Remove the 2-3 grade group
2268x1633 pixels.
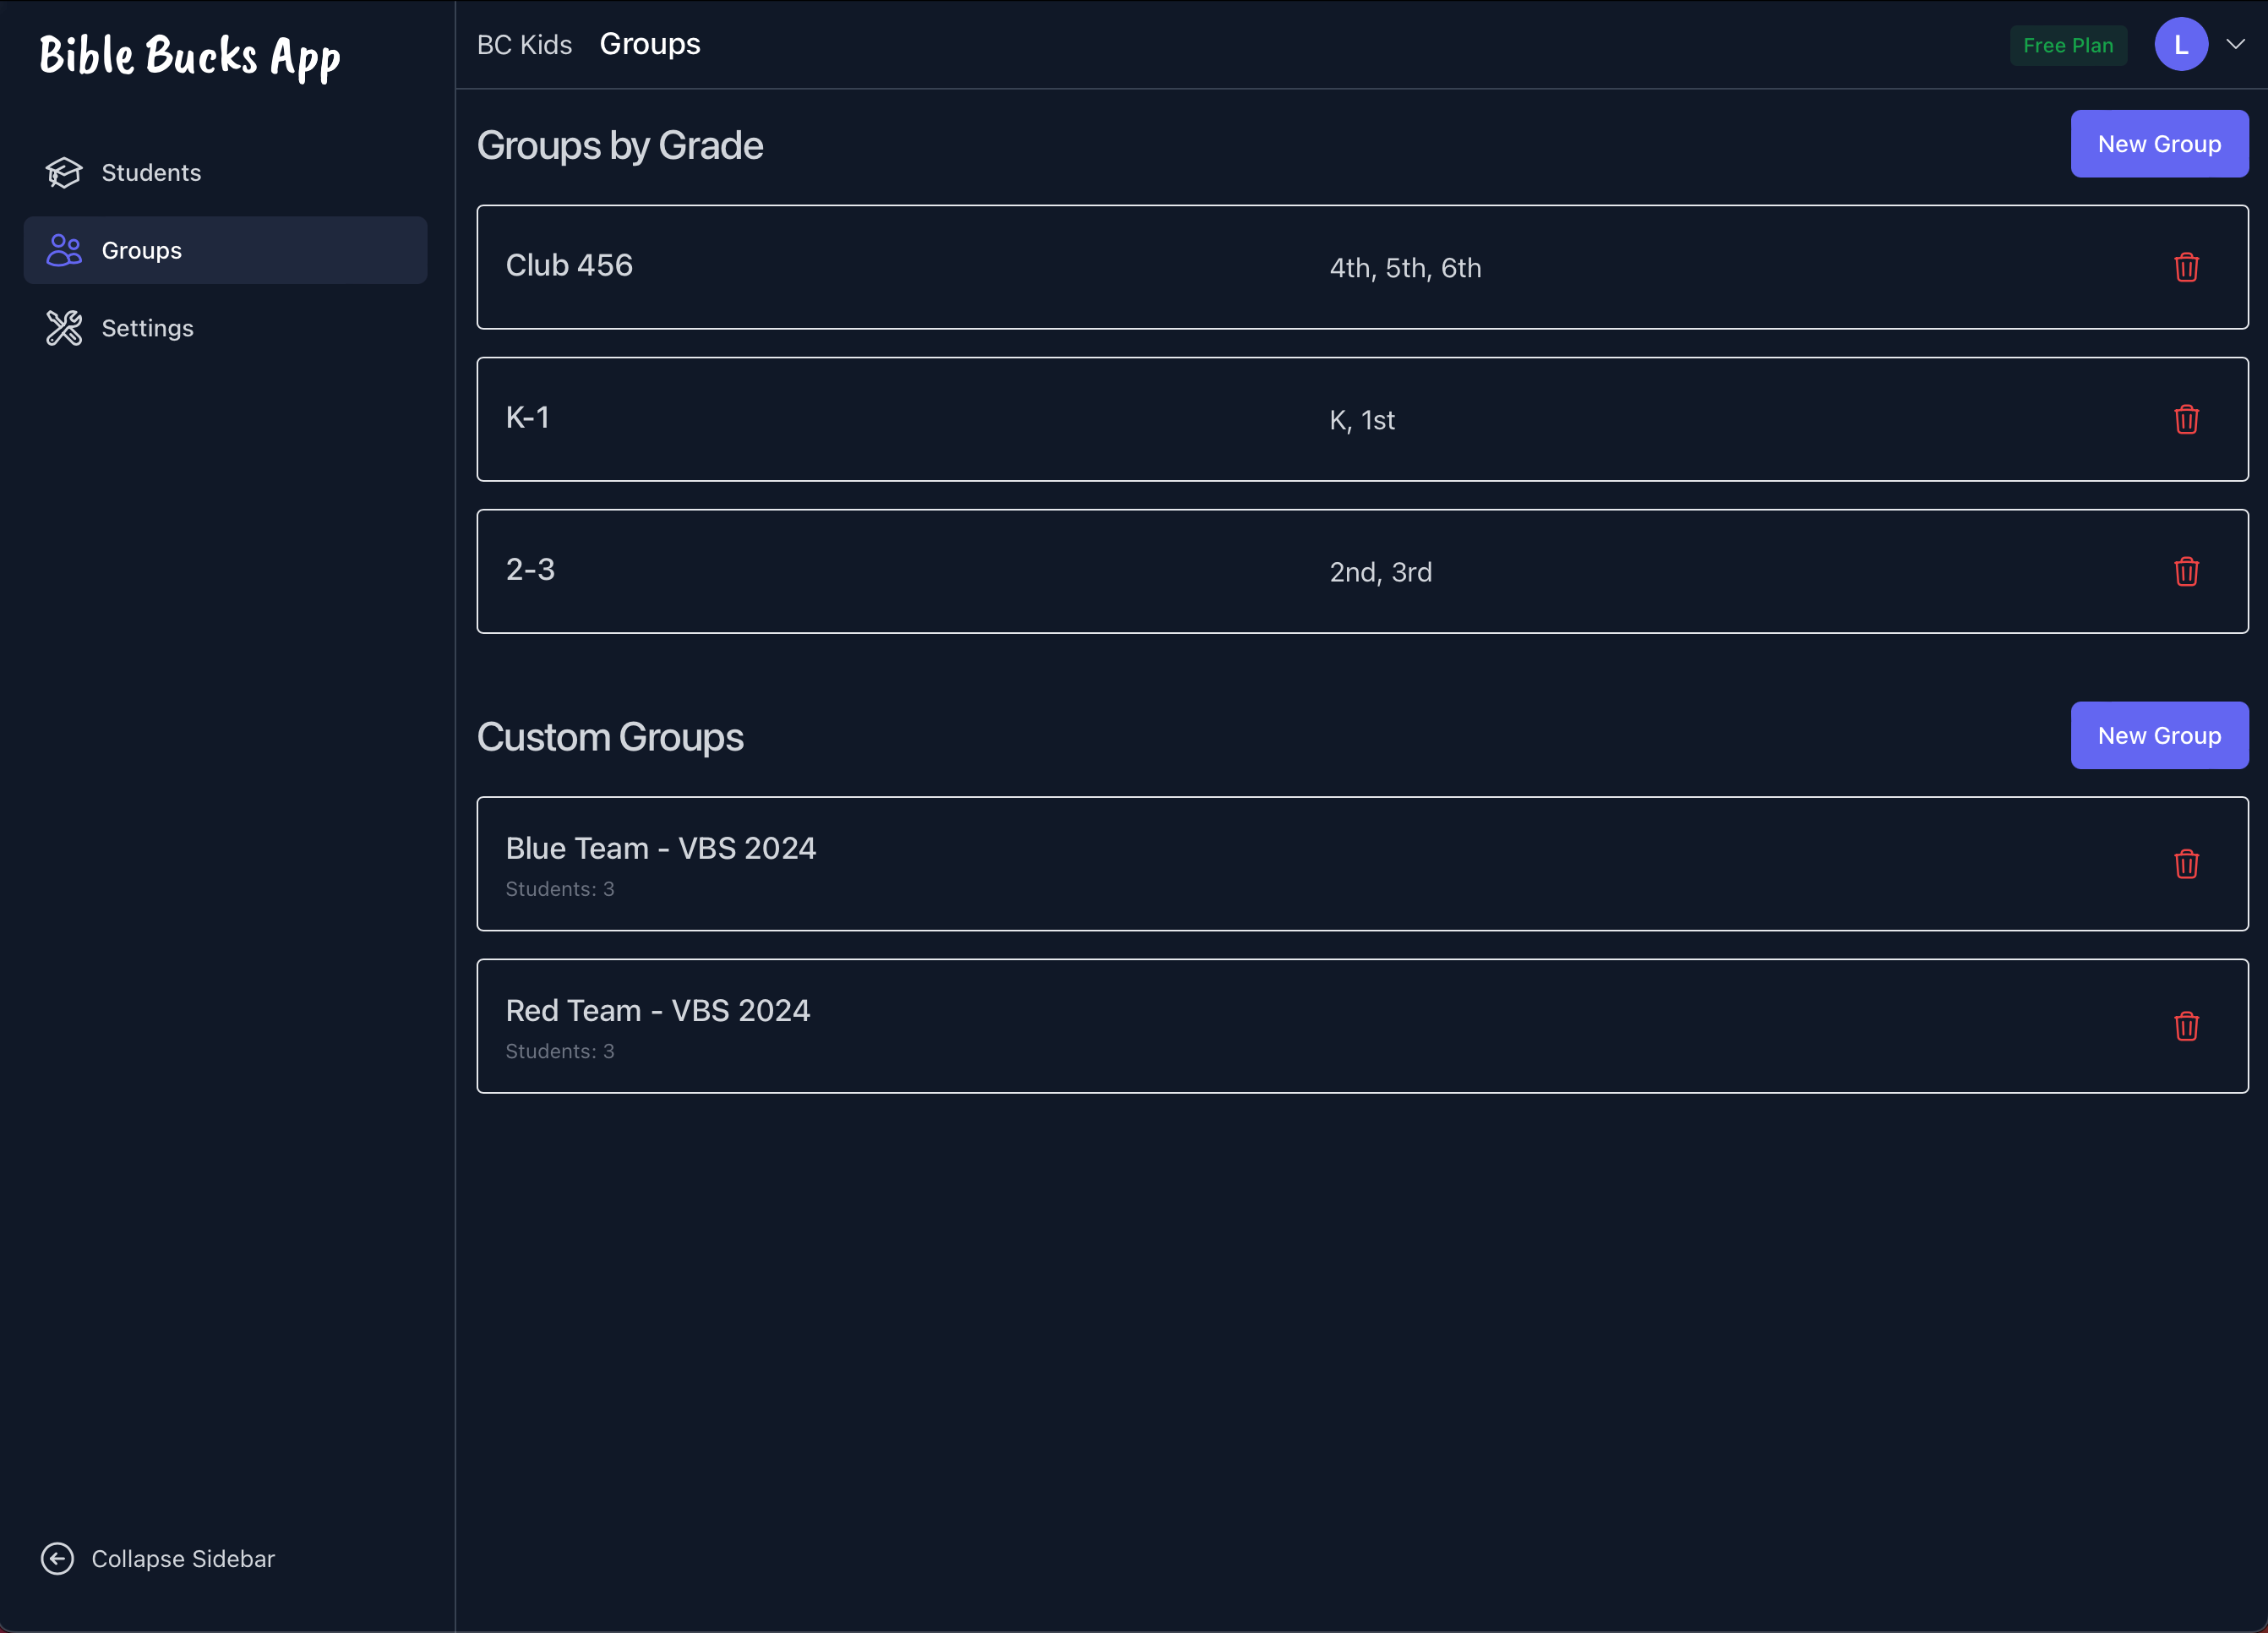pos(2186,571)
